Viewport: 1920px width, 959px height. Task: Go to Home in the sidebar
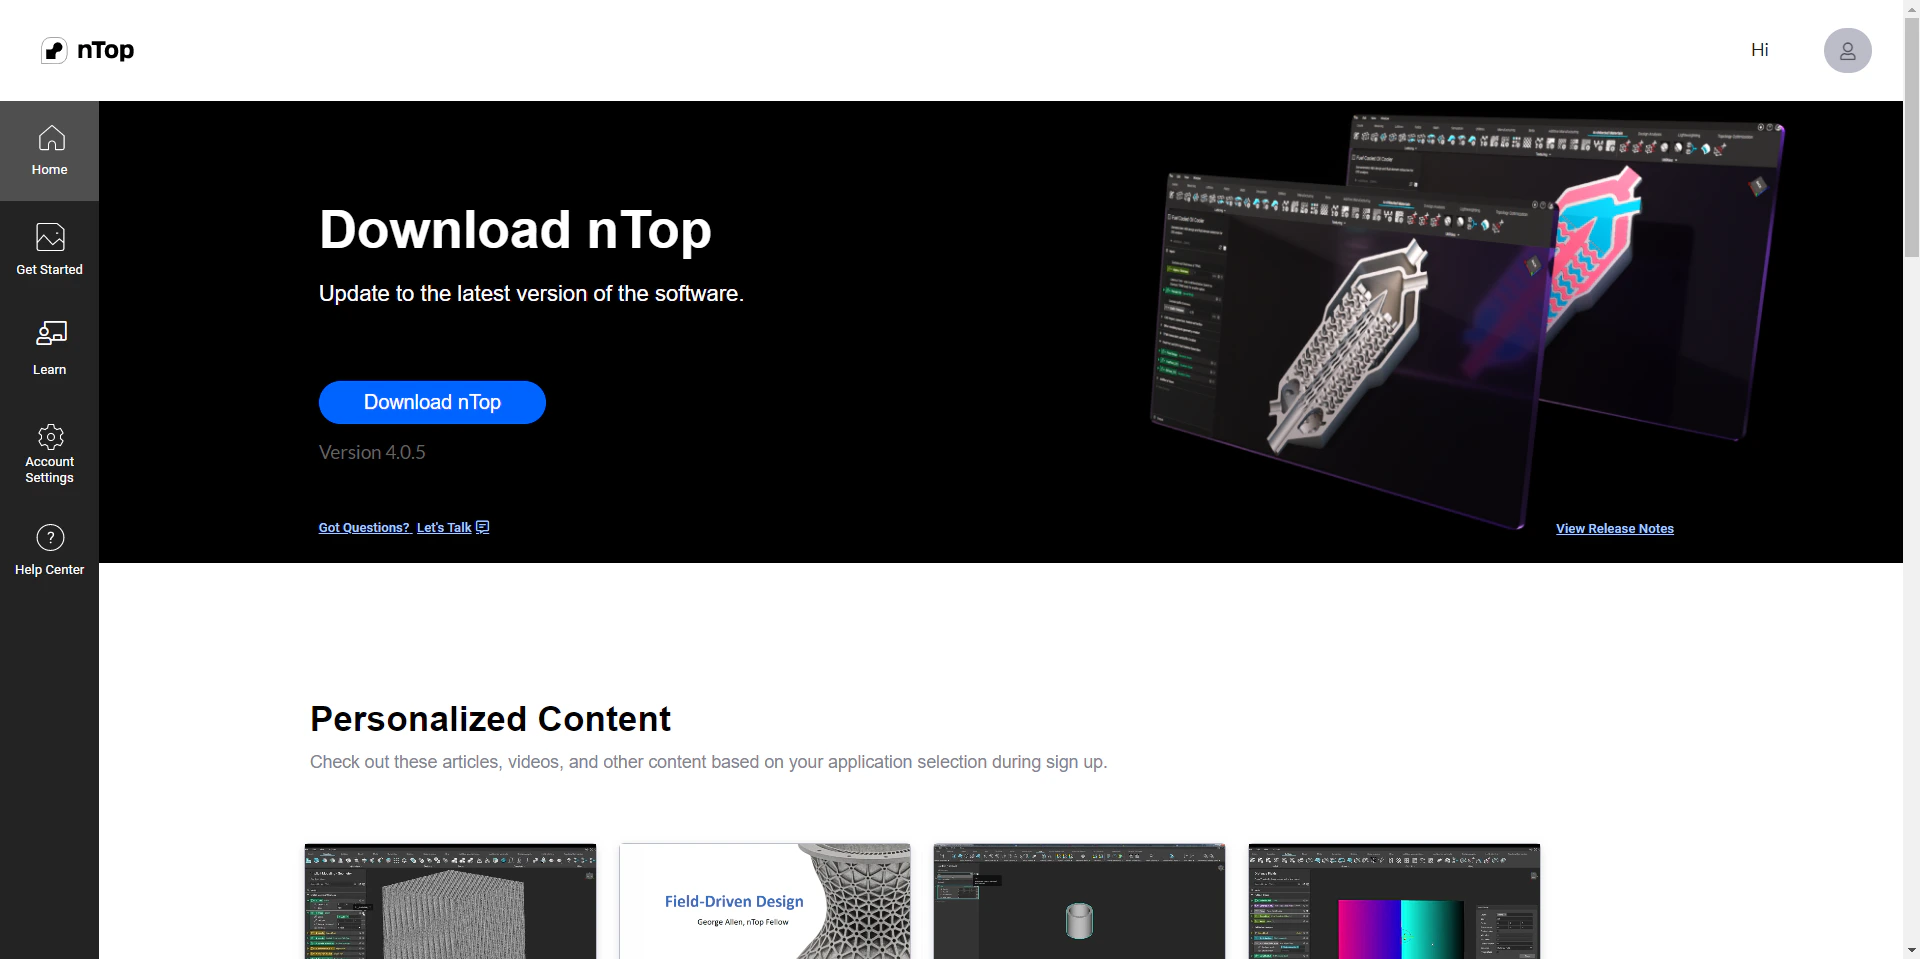click(x=49, y=151)
